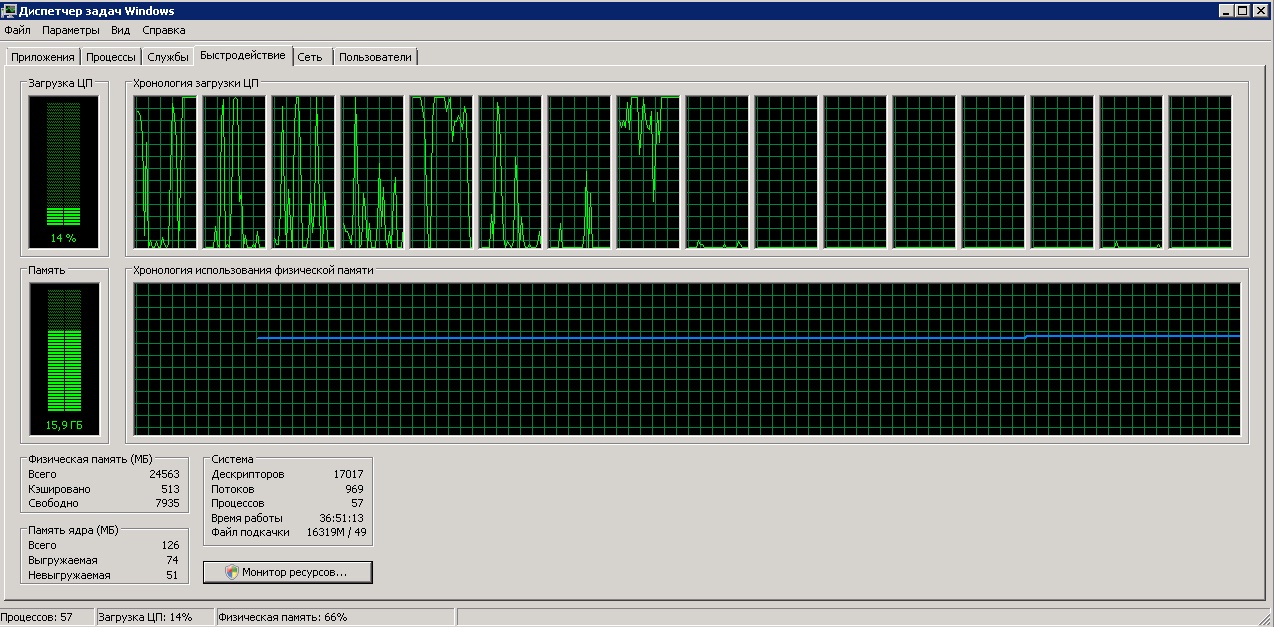This screenshot has height=627, width=1274.
Task: Open the Сеть tab
Action: pyautogui.click(x=310, y=57)
